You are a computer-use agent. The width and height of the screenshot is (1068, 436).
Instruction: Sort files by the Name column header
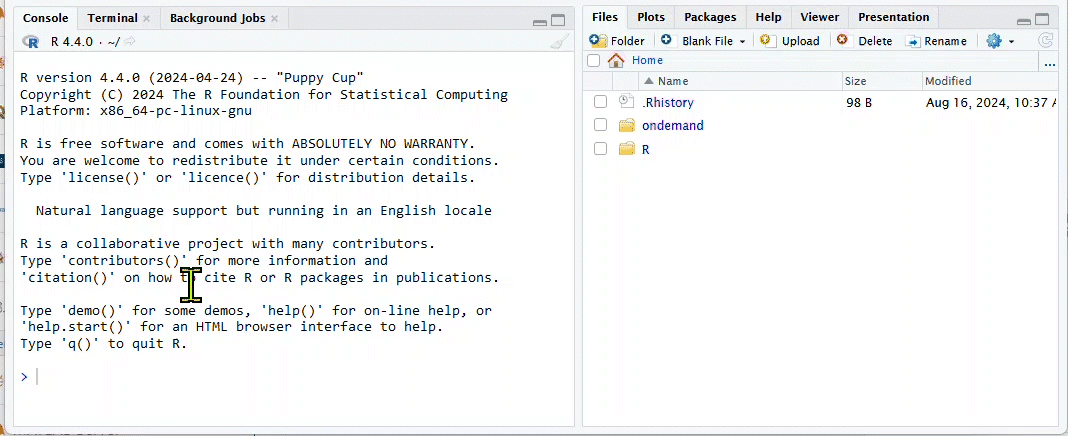(x=740, y=80)
